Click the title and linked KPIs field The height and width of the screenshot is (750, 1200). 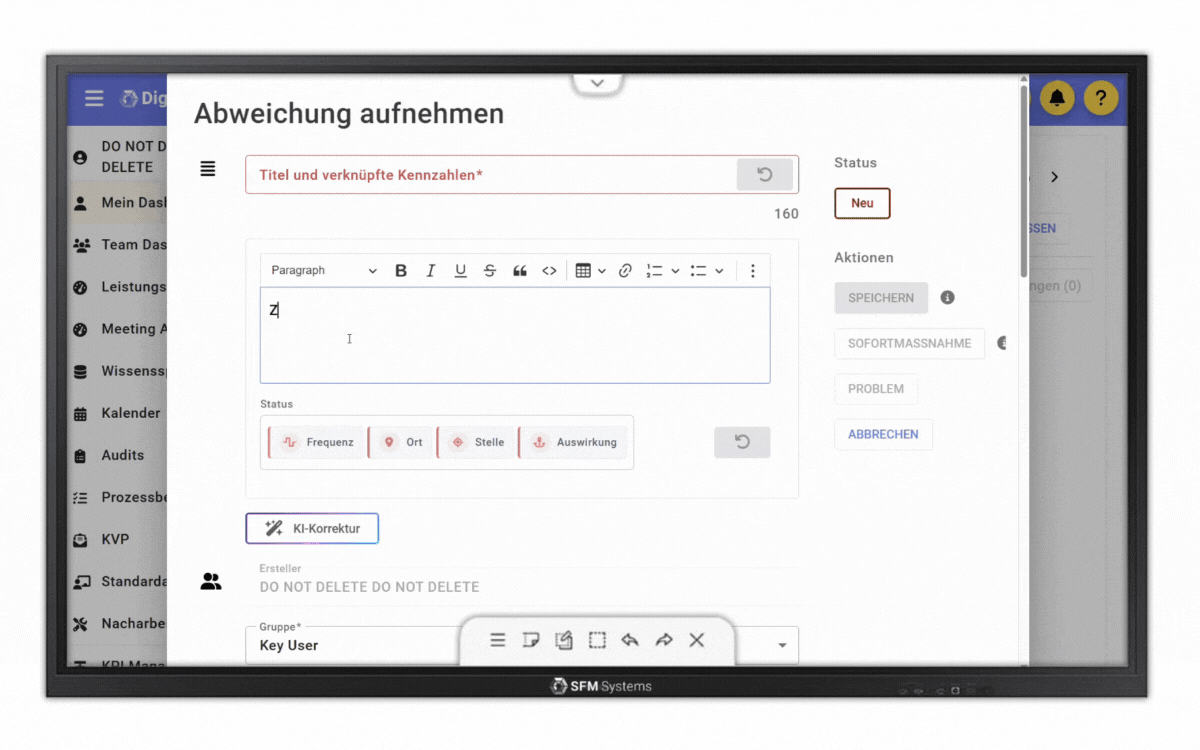pos(490,175)
